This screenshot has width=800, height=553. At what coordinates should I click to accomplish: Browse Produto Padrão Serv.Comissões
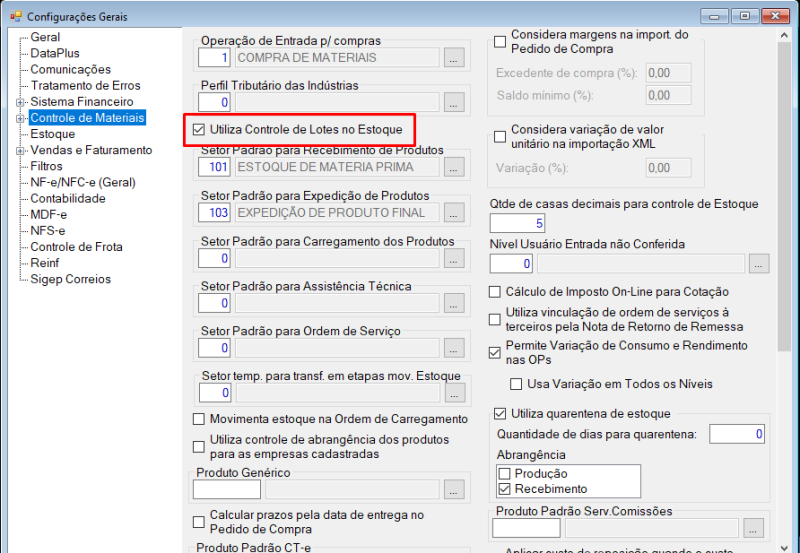click(753, 528)
